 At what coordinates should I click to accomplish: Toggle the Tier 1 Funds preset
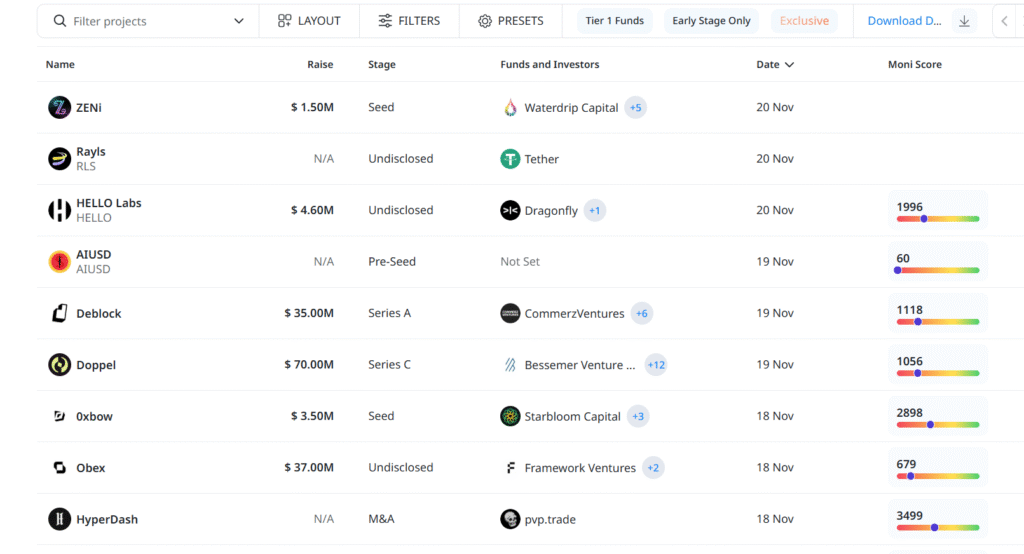(x=615, y=21)
